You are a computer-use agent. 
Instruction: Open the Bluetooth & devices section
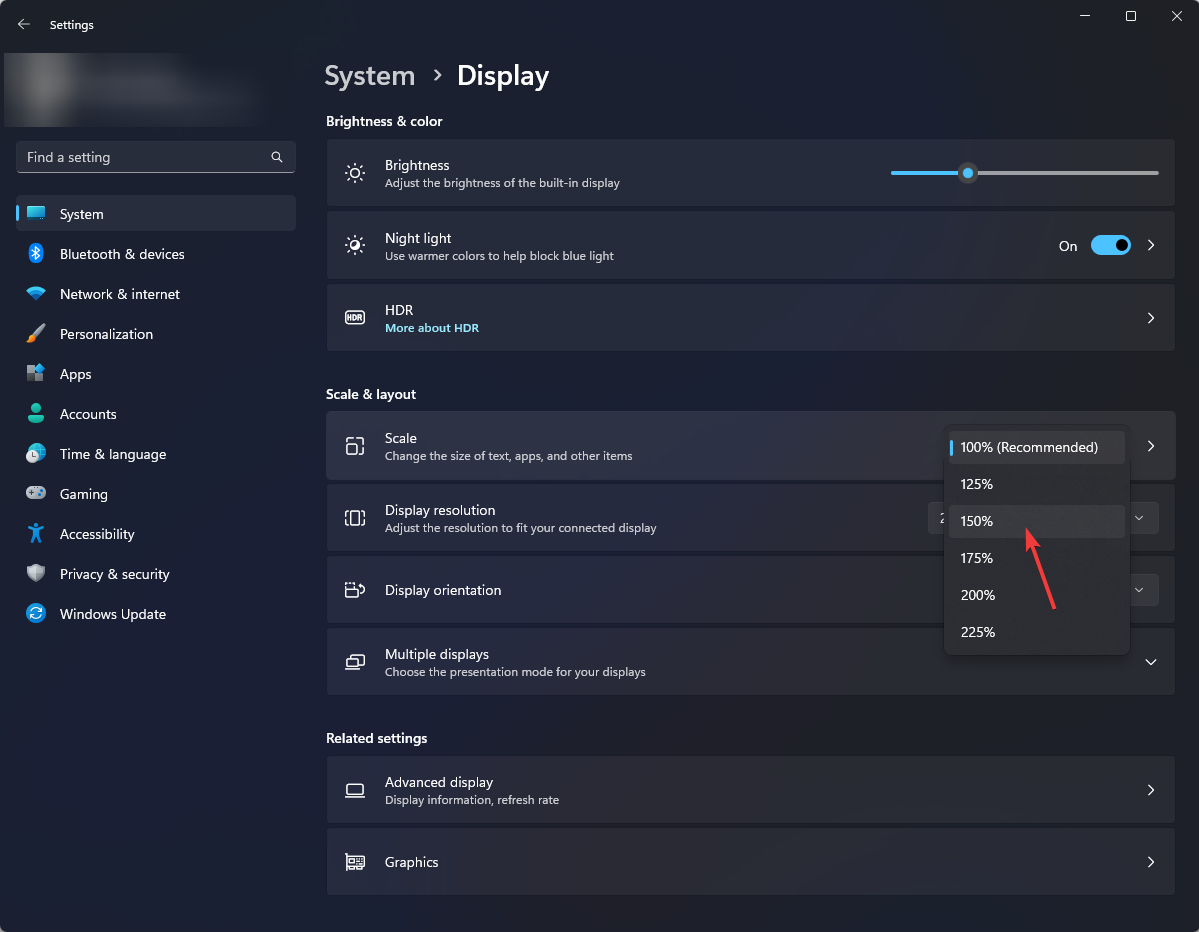tap(121, 254)
